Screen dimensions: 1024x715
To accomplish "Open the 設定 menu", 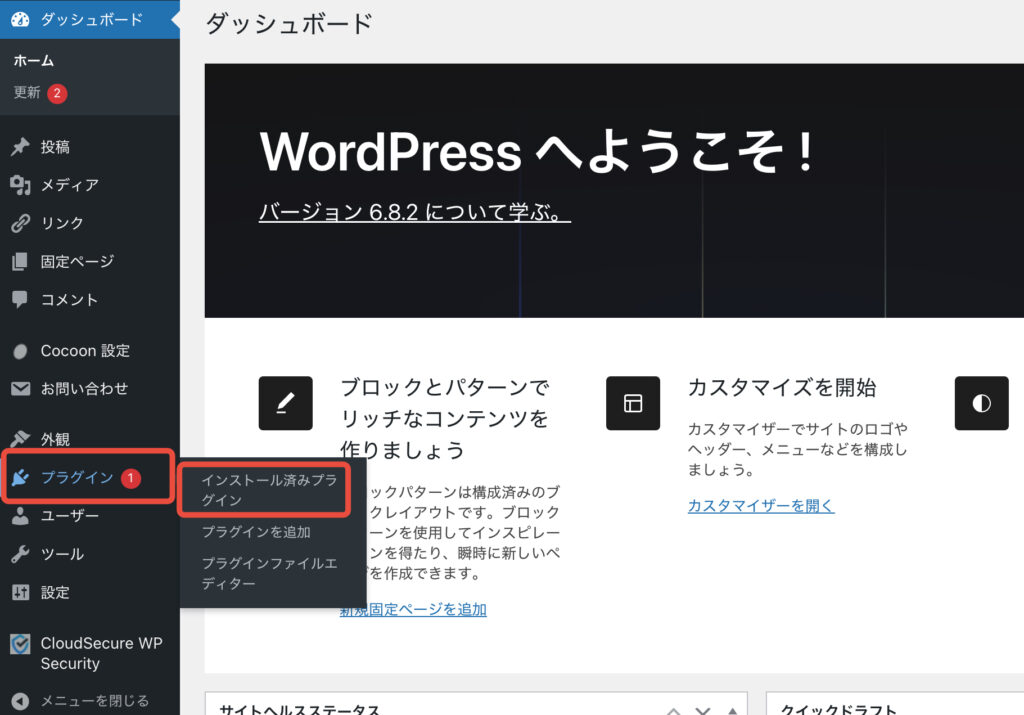I will pyautogui.click(x=89, y=592).
